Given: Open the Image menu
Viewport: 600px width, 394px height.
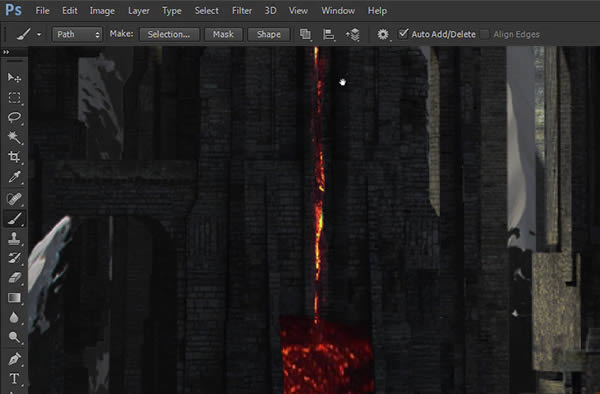Looking at the screenshot, I should pos(102,11).
